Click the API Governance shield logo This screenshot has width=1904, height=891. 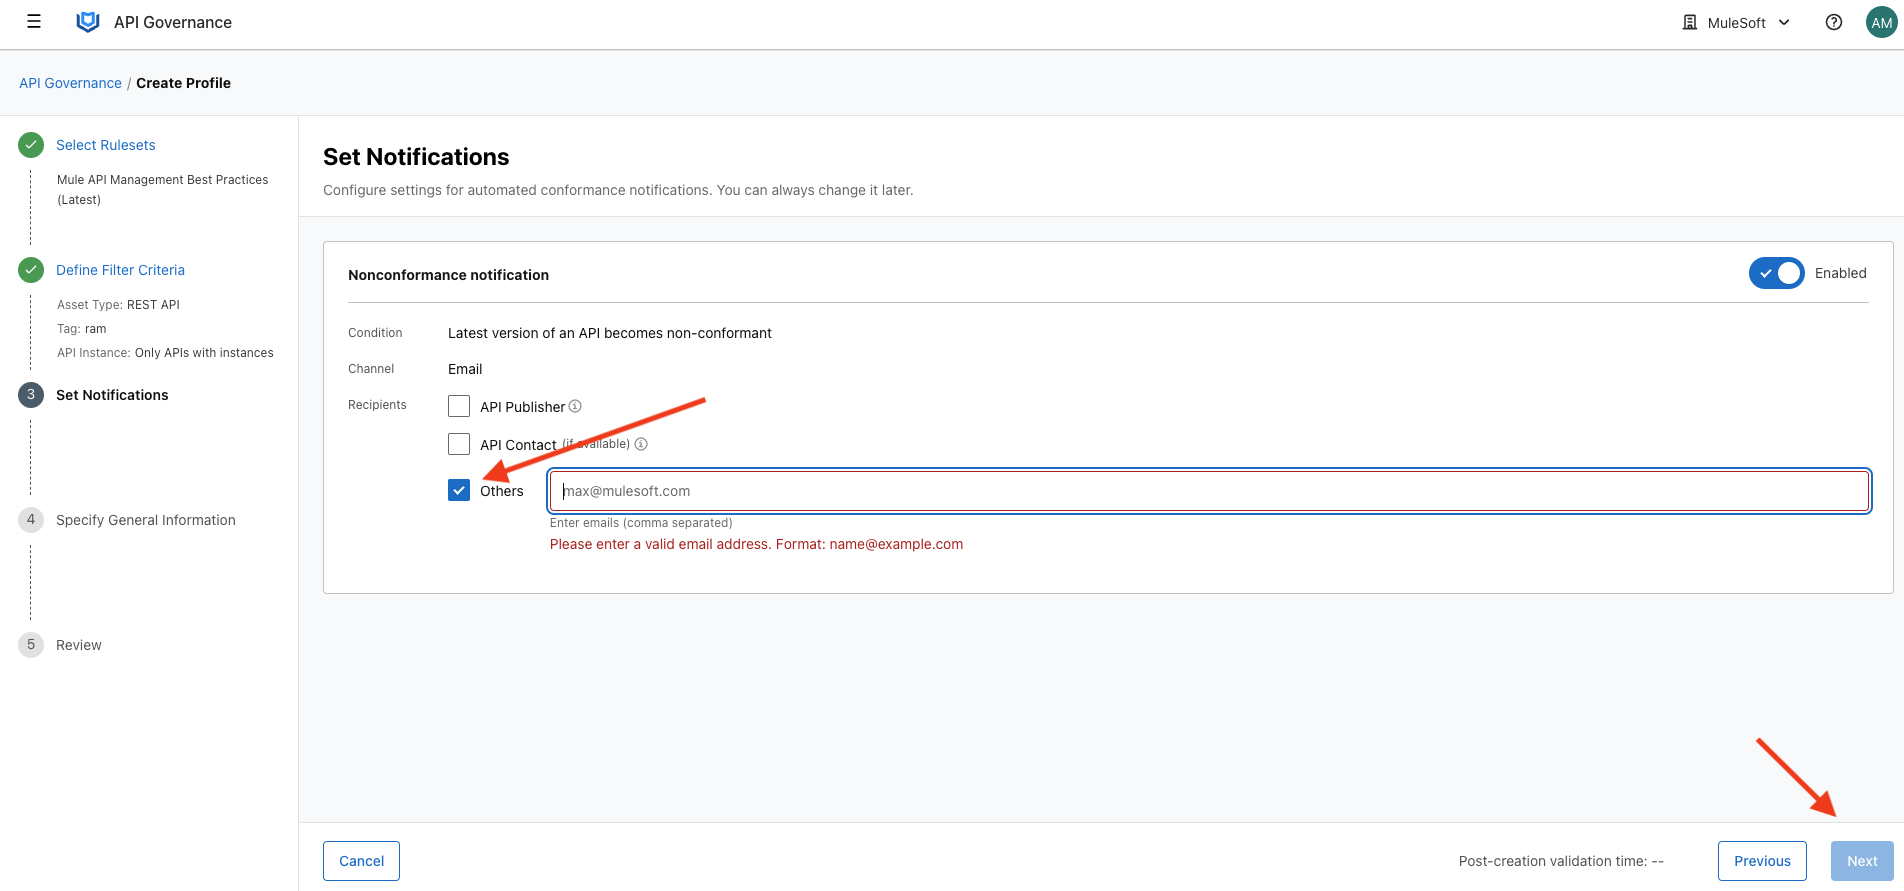[x=88, y=22]
